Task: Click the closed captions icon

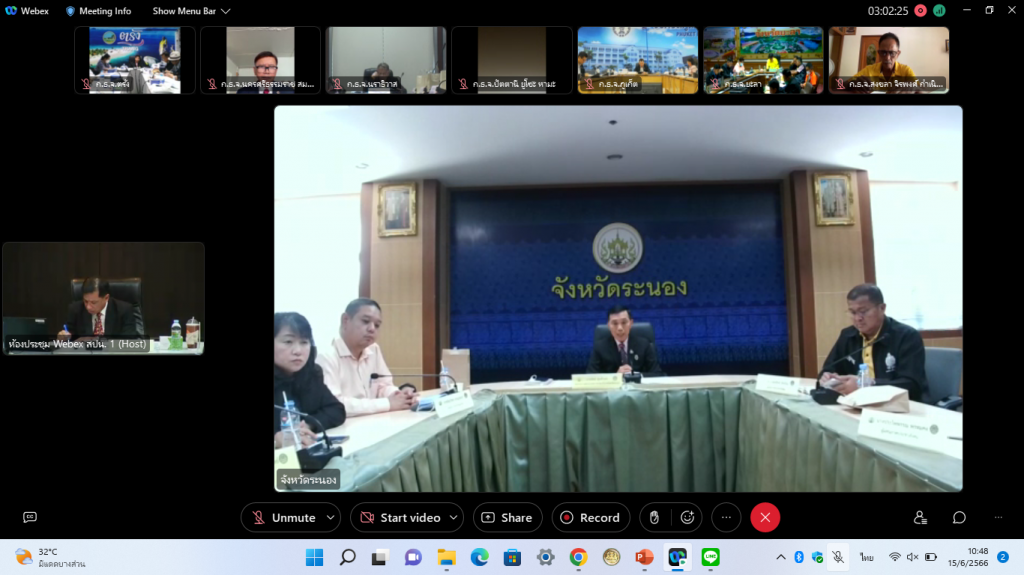Action: (x=30, y=517)
